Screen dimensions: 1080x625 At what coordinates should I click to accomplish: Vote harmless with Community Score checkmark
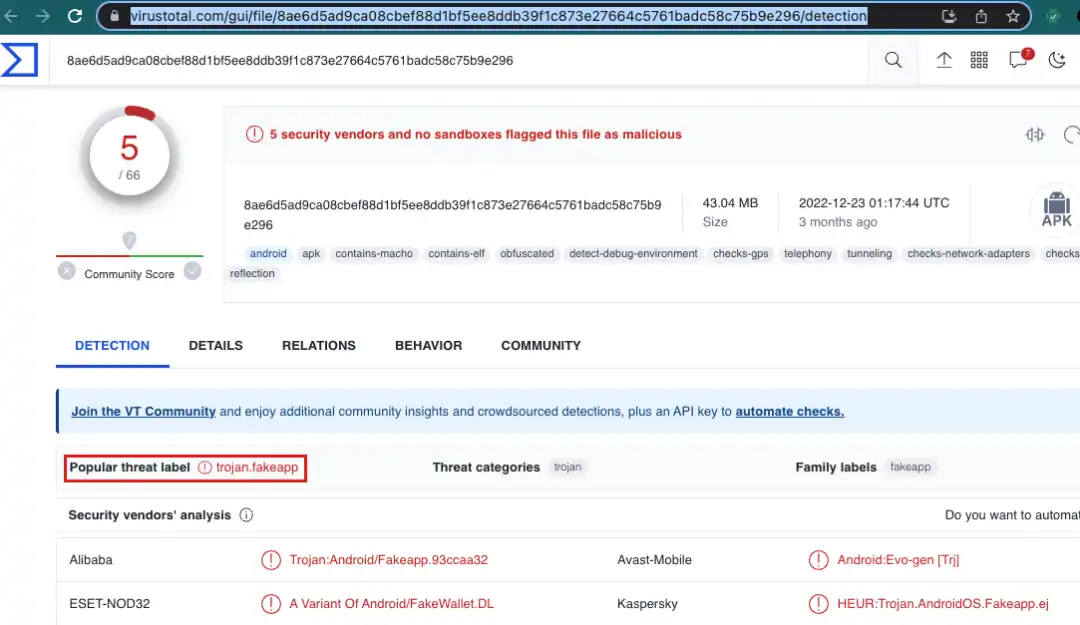click(192, 271)
